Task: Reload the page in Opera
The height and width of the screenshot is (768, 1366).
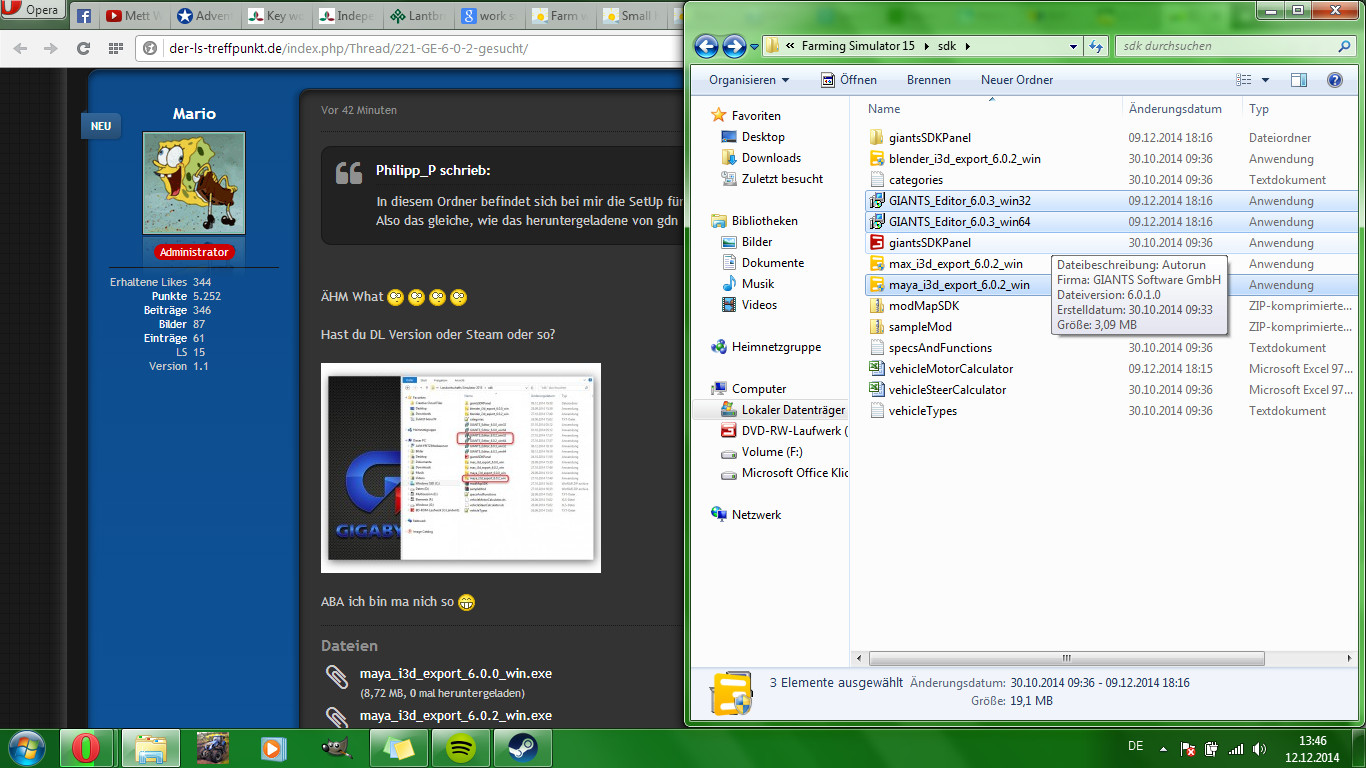Action: pos(83,48)
